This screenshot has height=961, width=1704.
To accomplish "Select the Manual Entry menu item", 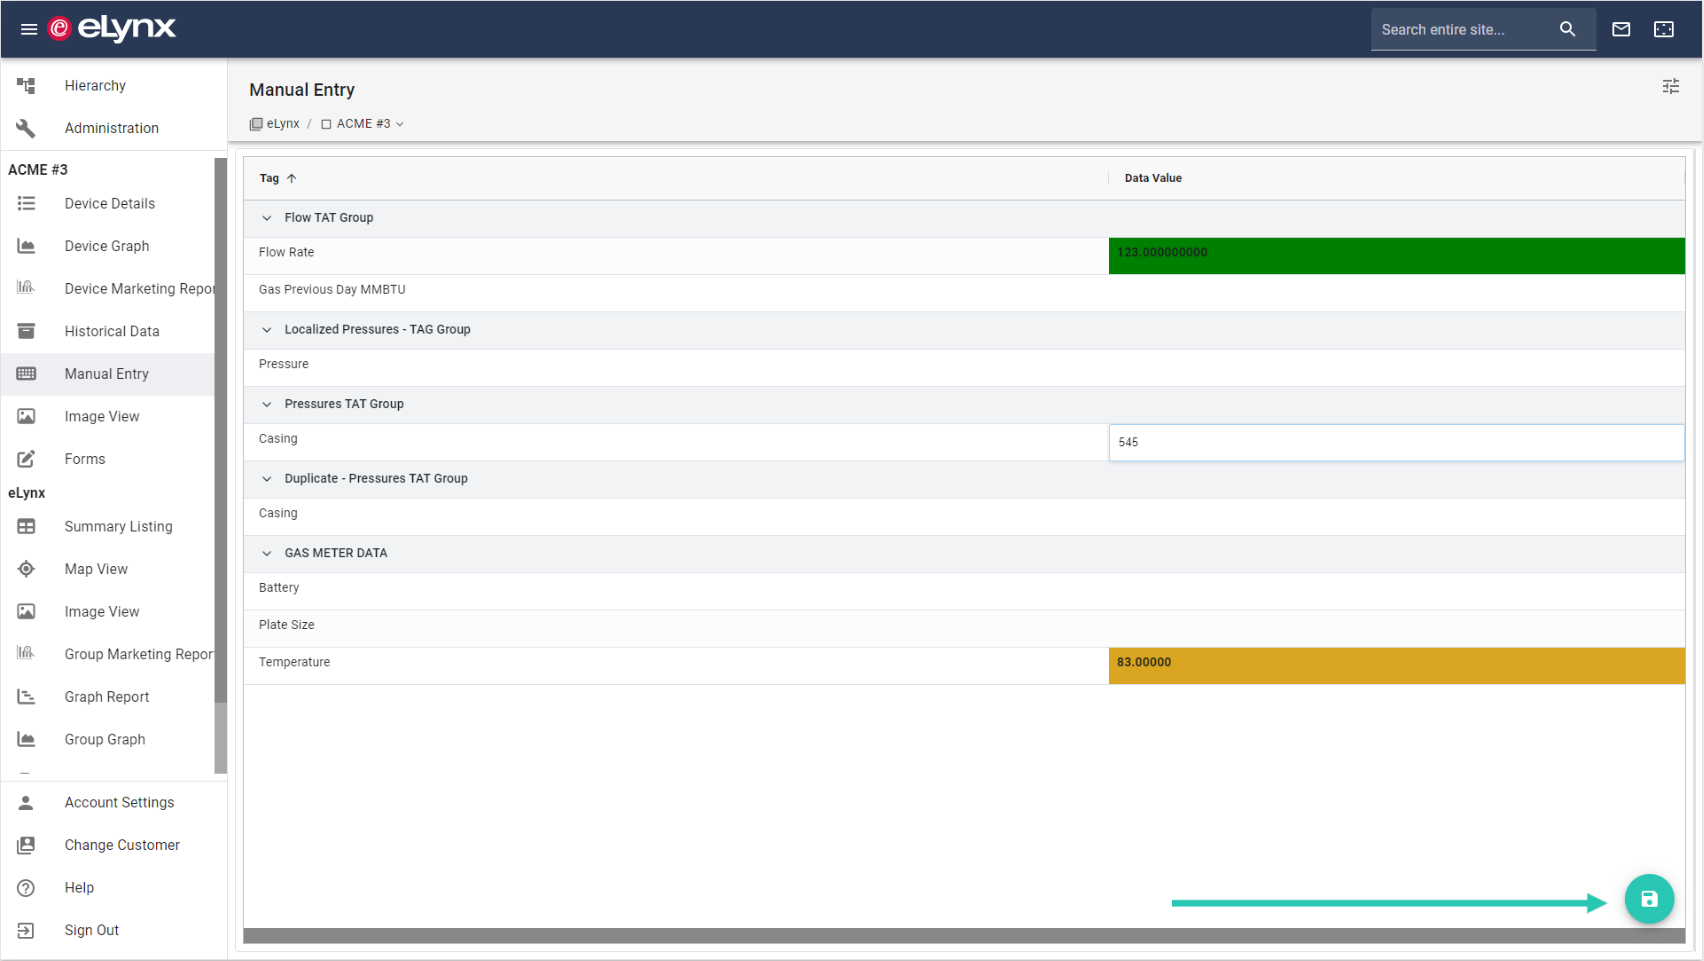I will (x=107, y=374).
